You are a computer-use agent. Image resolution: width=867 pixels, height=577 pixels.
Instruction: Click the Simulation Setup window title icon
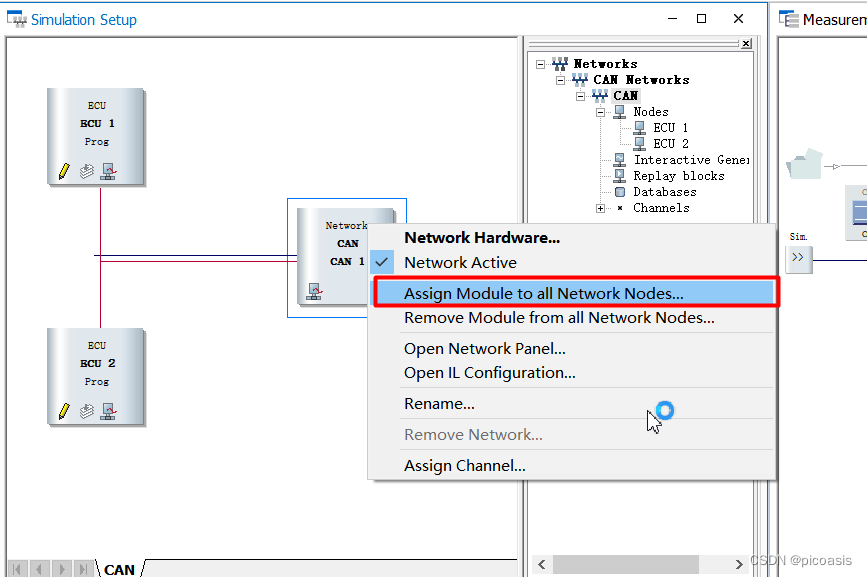point(17,19)
